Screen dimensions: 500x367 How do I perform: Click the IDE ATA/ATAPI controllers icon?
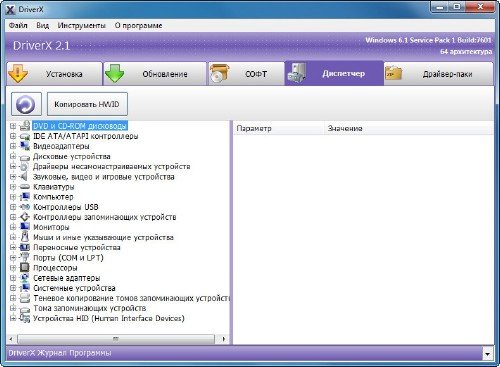(x=25, y=136)
